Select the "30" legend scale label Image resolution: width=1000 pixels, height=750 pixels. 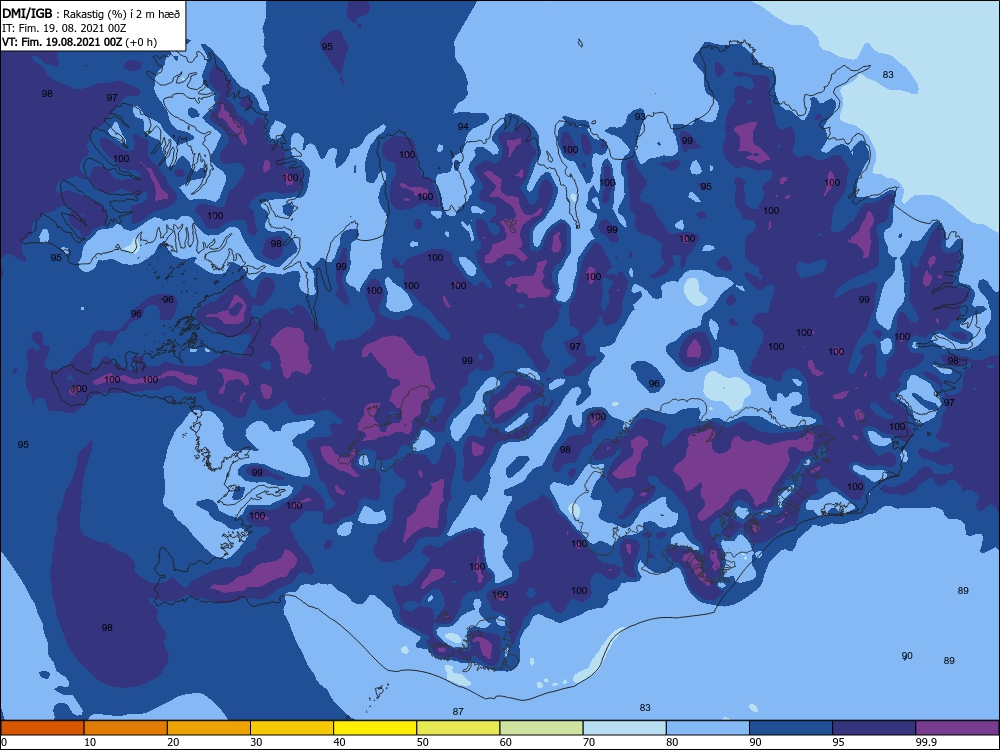[x=256, y=742]
